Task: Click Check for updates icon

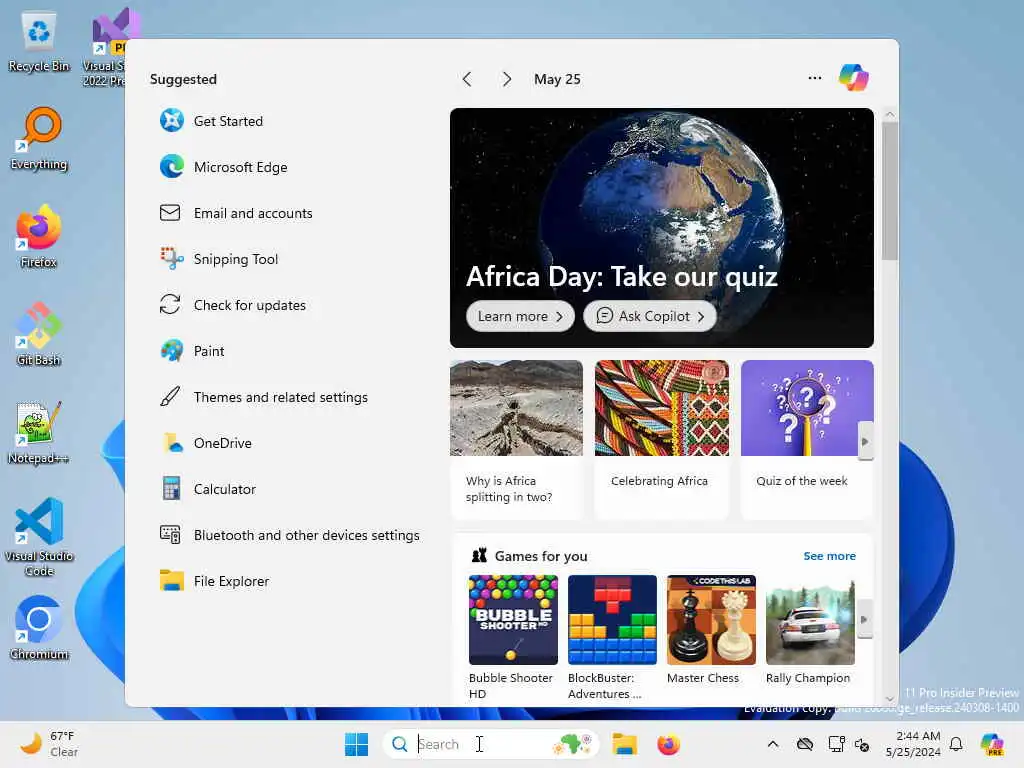Action: point(170,304)
